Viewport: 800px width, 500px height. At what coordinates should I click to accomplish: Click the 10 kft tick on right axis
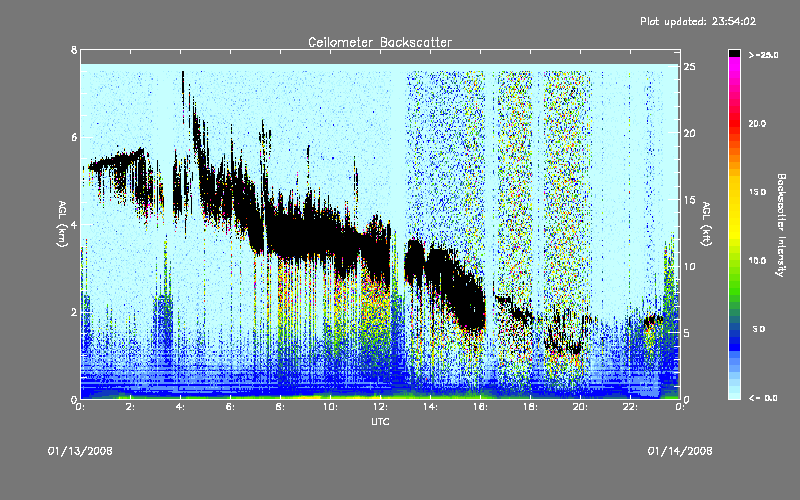coord(690,266)
